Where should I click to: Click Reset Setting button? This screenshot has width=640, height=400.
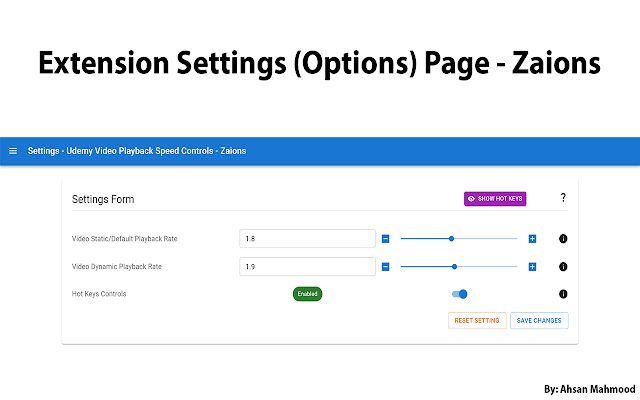pos(477,320)
